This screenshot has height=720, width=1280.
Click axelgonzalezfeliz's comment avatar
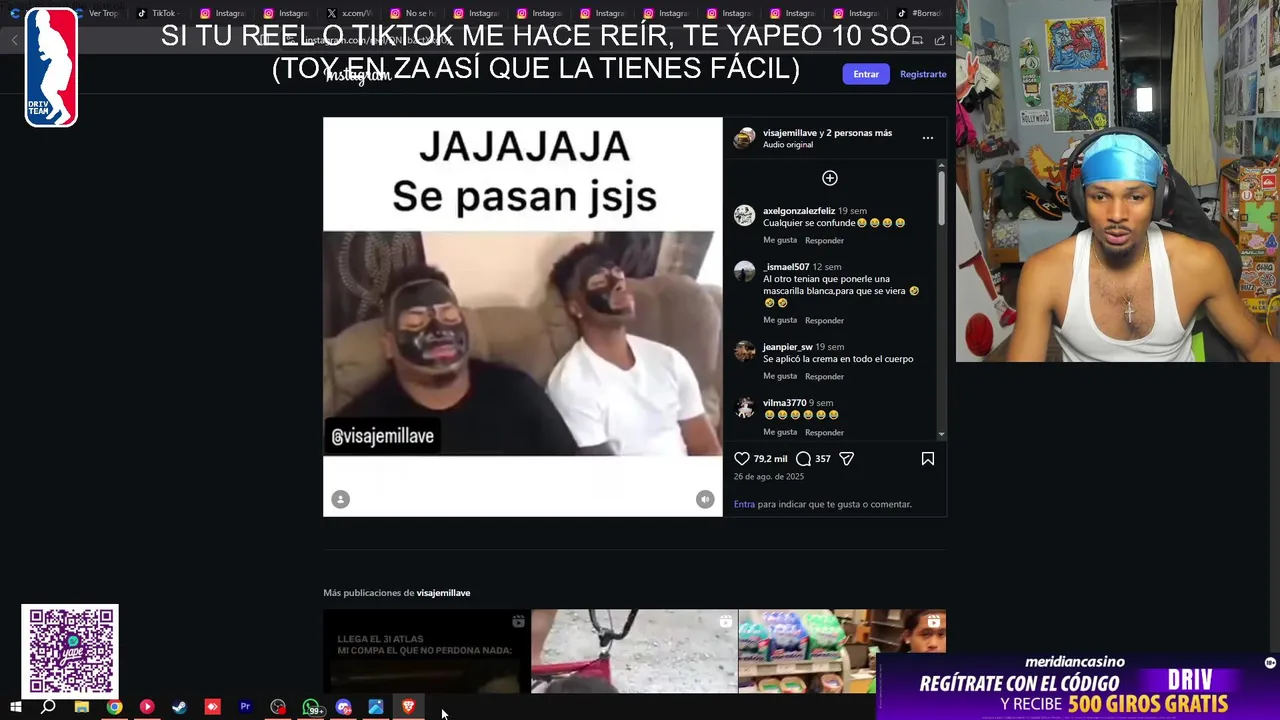(x=744, y=215)
